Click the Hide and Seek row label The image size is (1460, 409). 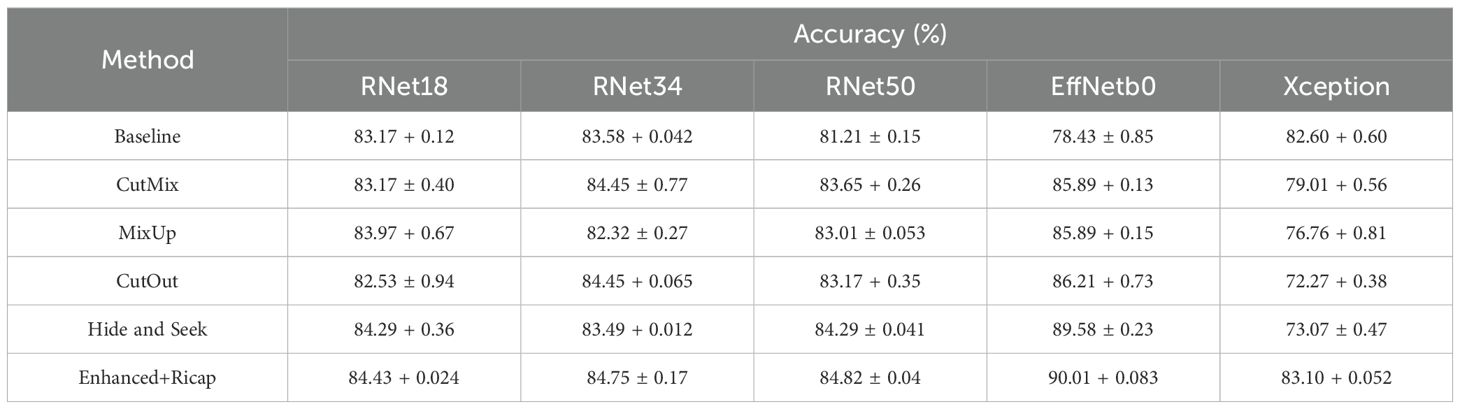tap(148, 330)
